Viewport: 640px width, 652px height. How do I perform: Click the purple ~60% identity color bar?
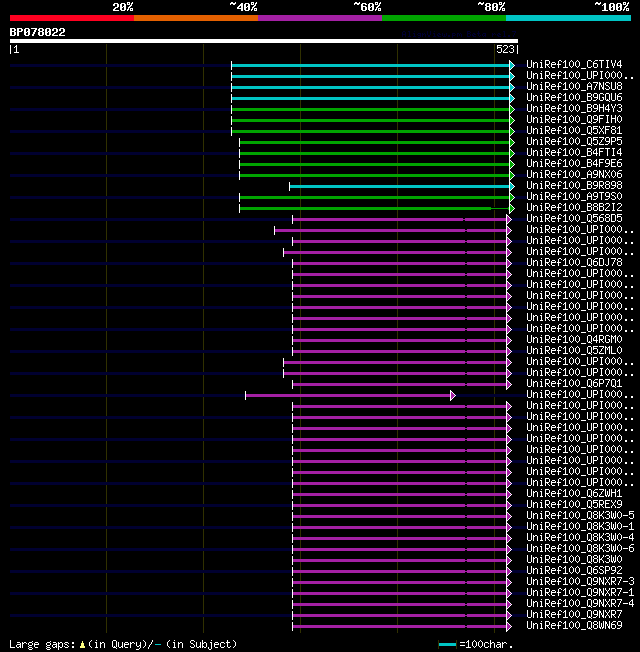(320, 18)
